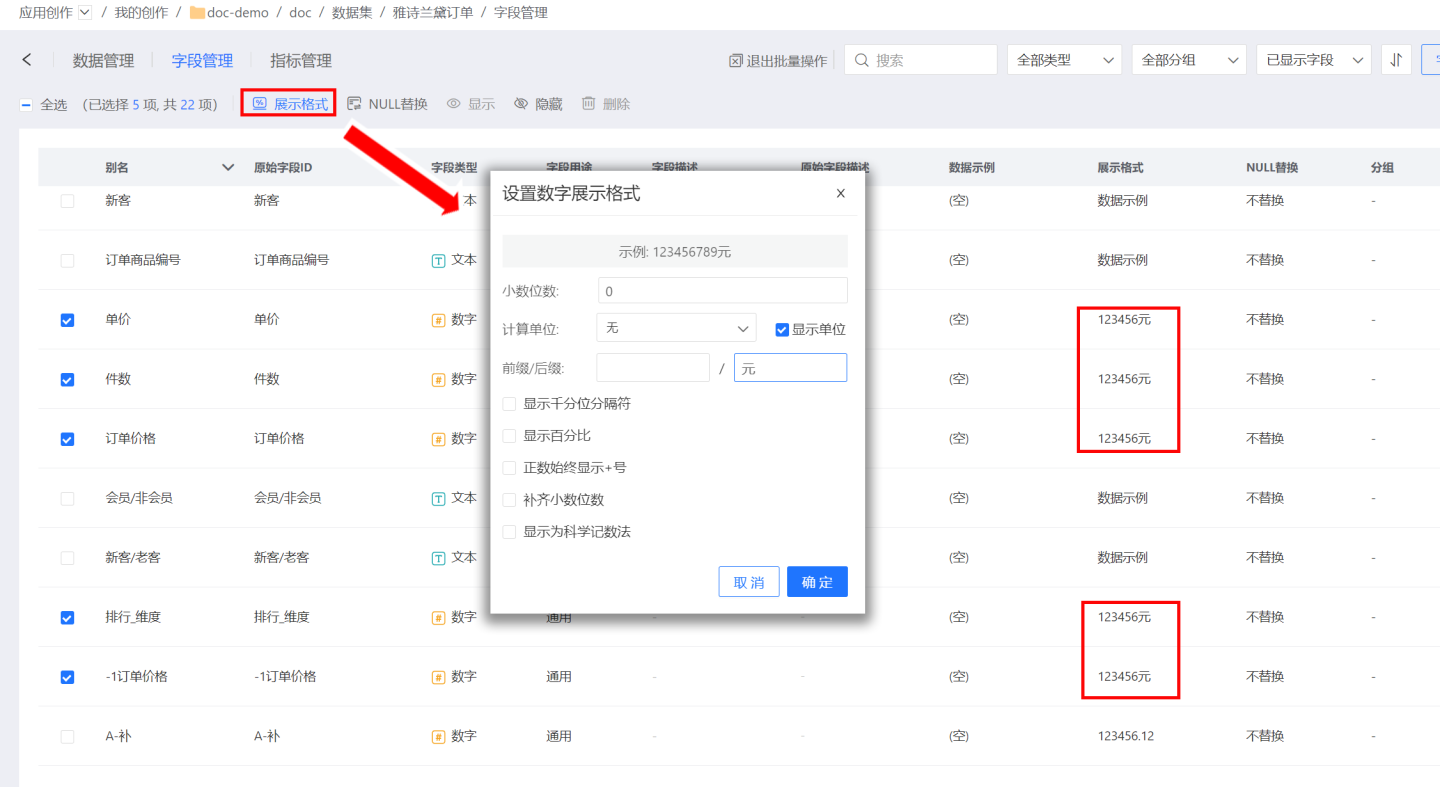Expand the 全部类型 filter dropdown
Screen dimensions: 1440x787
click(x=1064, y=60)
